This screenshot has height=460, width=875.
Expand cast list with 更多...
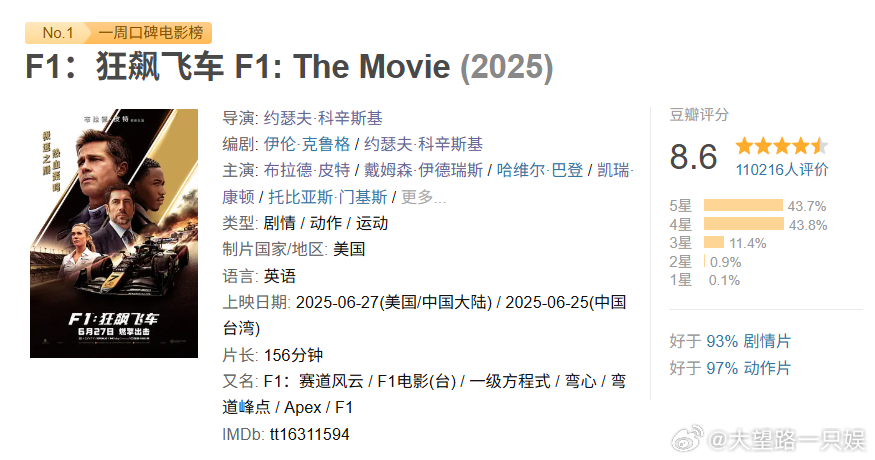pos(424,197)
